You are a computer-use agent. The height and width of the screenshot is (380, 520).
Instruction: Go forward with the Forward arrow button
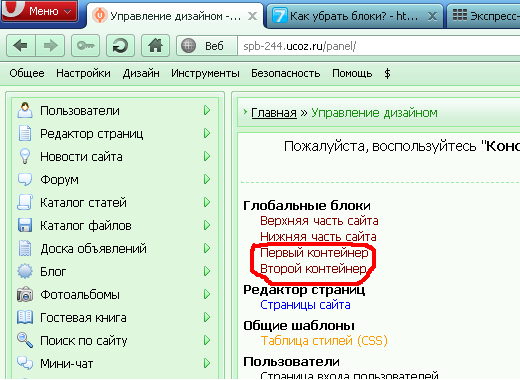click(x=50, y=46)
